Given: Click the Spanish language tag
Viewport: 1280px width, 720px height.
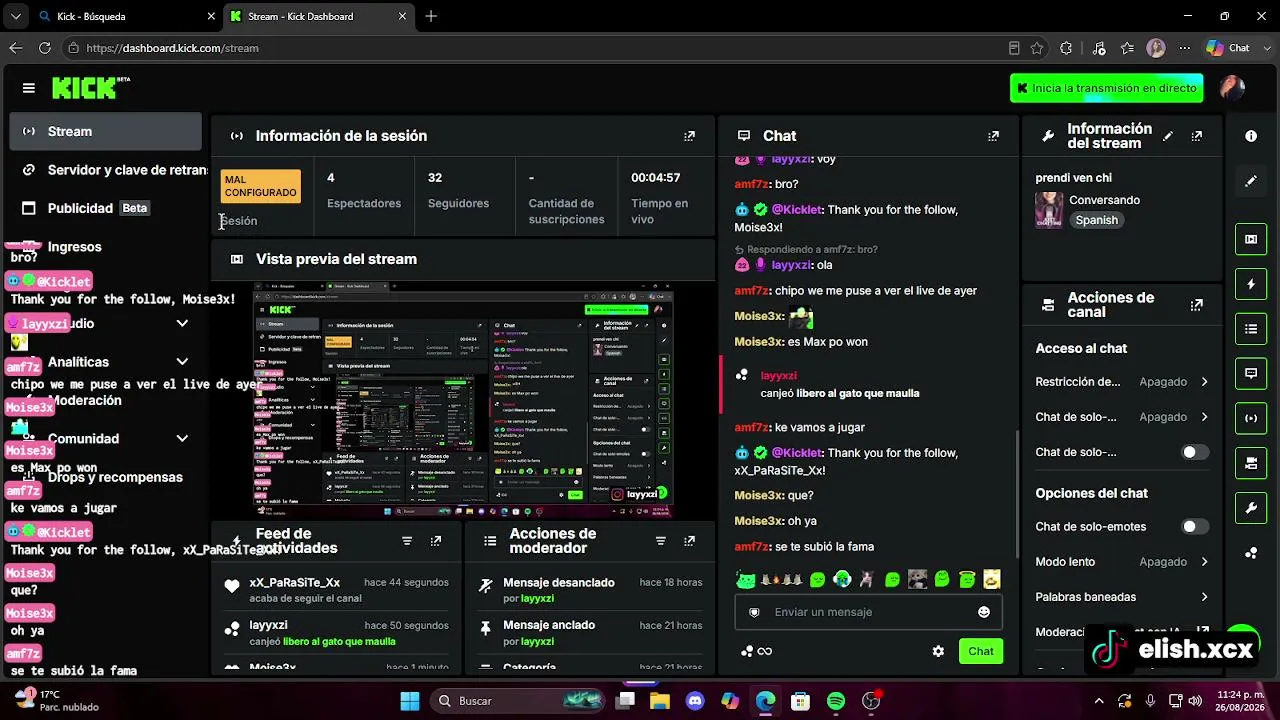Looking at the screenshot, I should pyautogui.click(x=1097, y=220).
